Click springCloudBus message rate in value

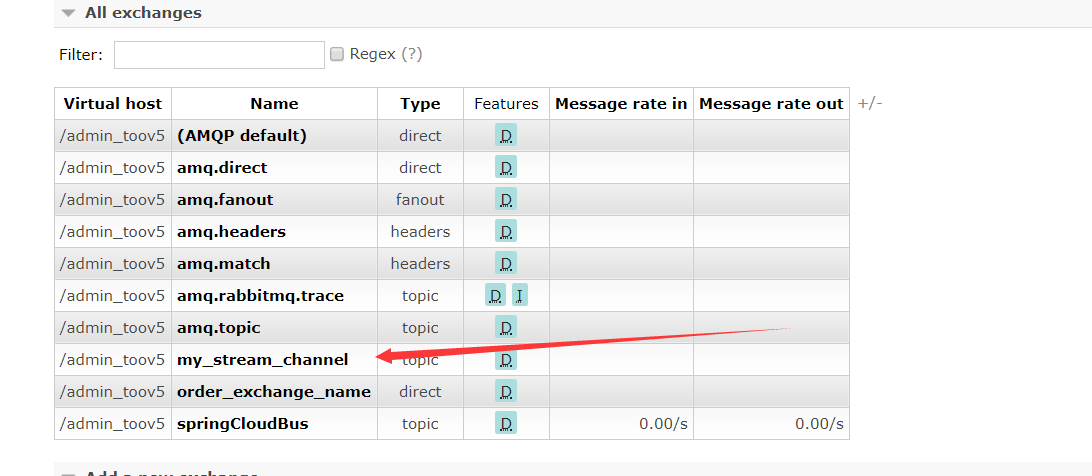click(663, 424)
